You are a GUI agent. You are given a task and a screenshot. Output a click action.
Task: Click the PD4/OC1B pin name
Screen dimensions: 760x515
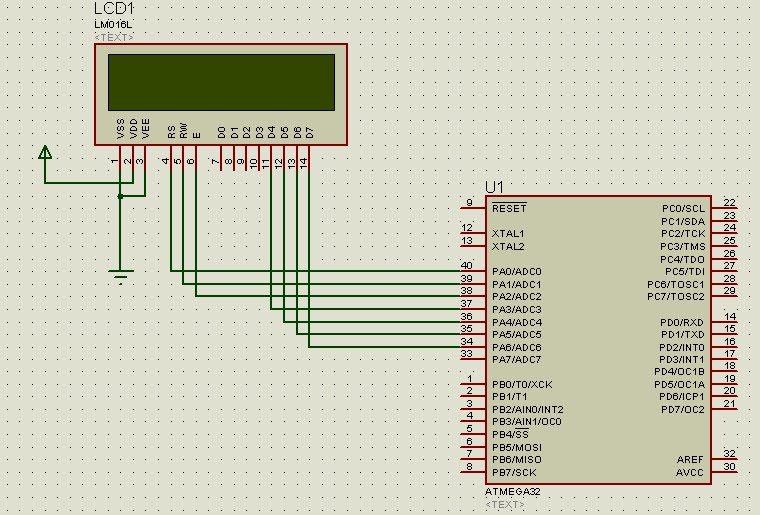pos(679,372)
